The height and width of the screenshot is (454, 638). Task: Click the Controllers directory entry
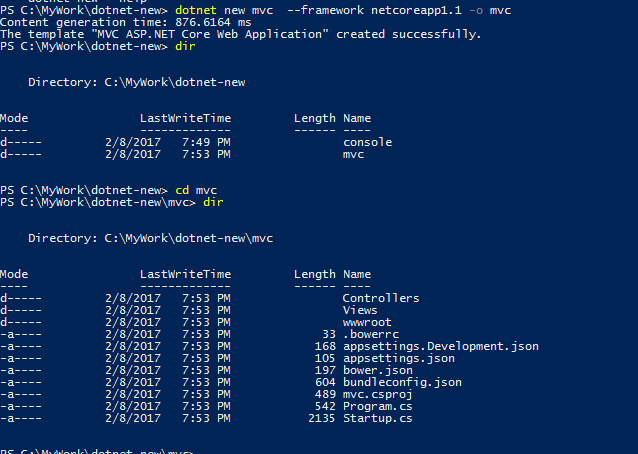tap(380, 298)
